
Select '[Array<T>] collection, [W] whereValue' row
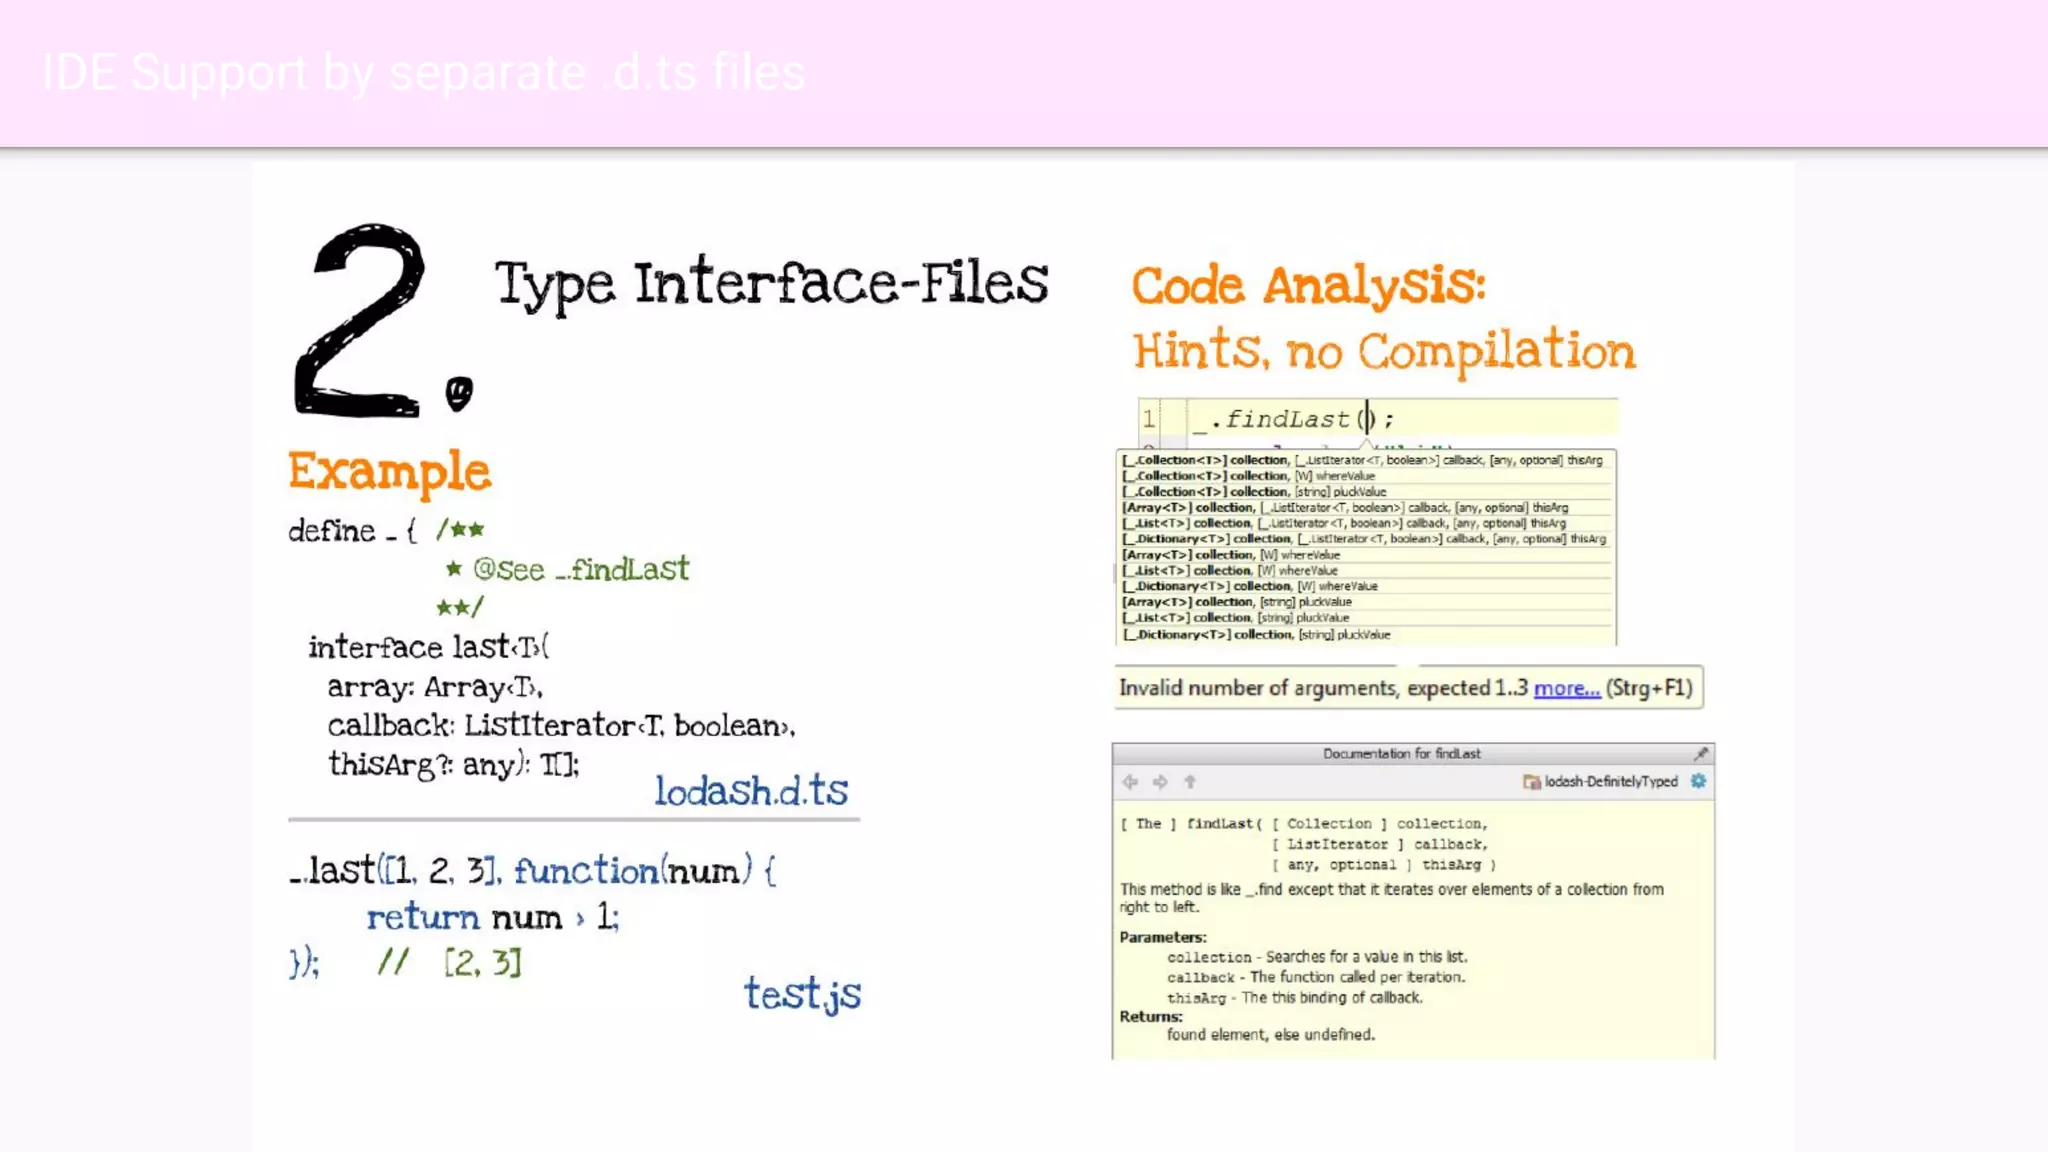1366,555
